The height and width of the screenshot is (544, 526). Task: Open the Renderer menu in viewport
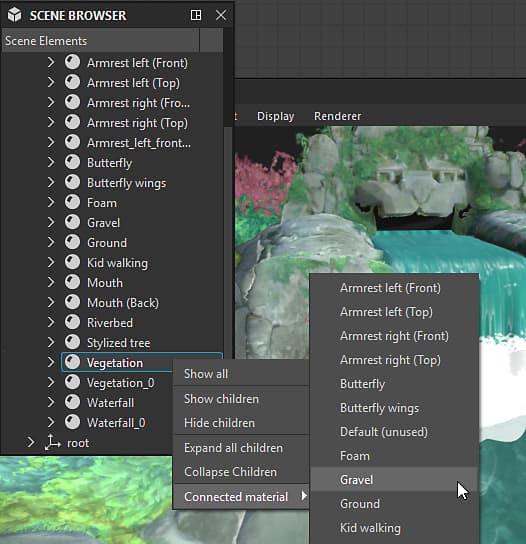tap(338, 116)
